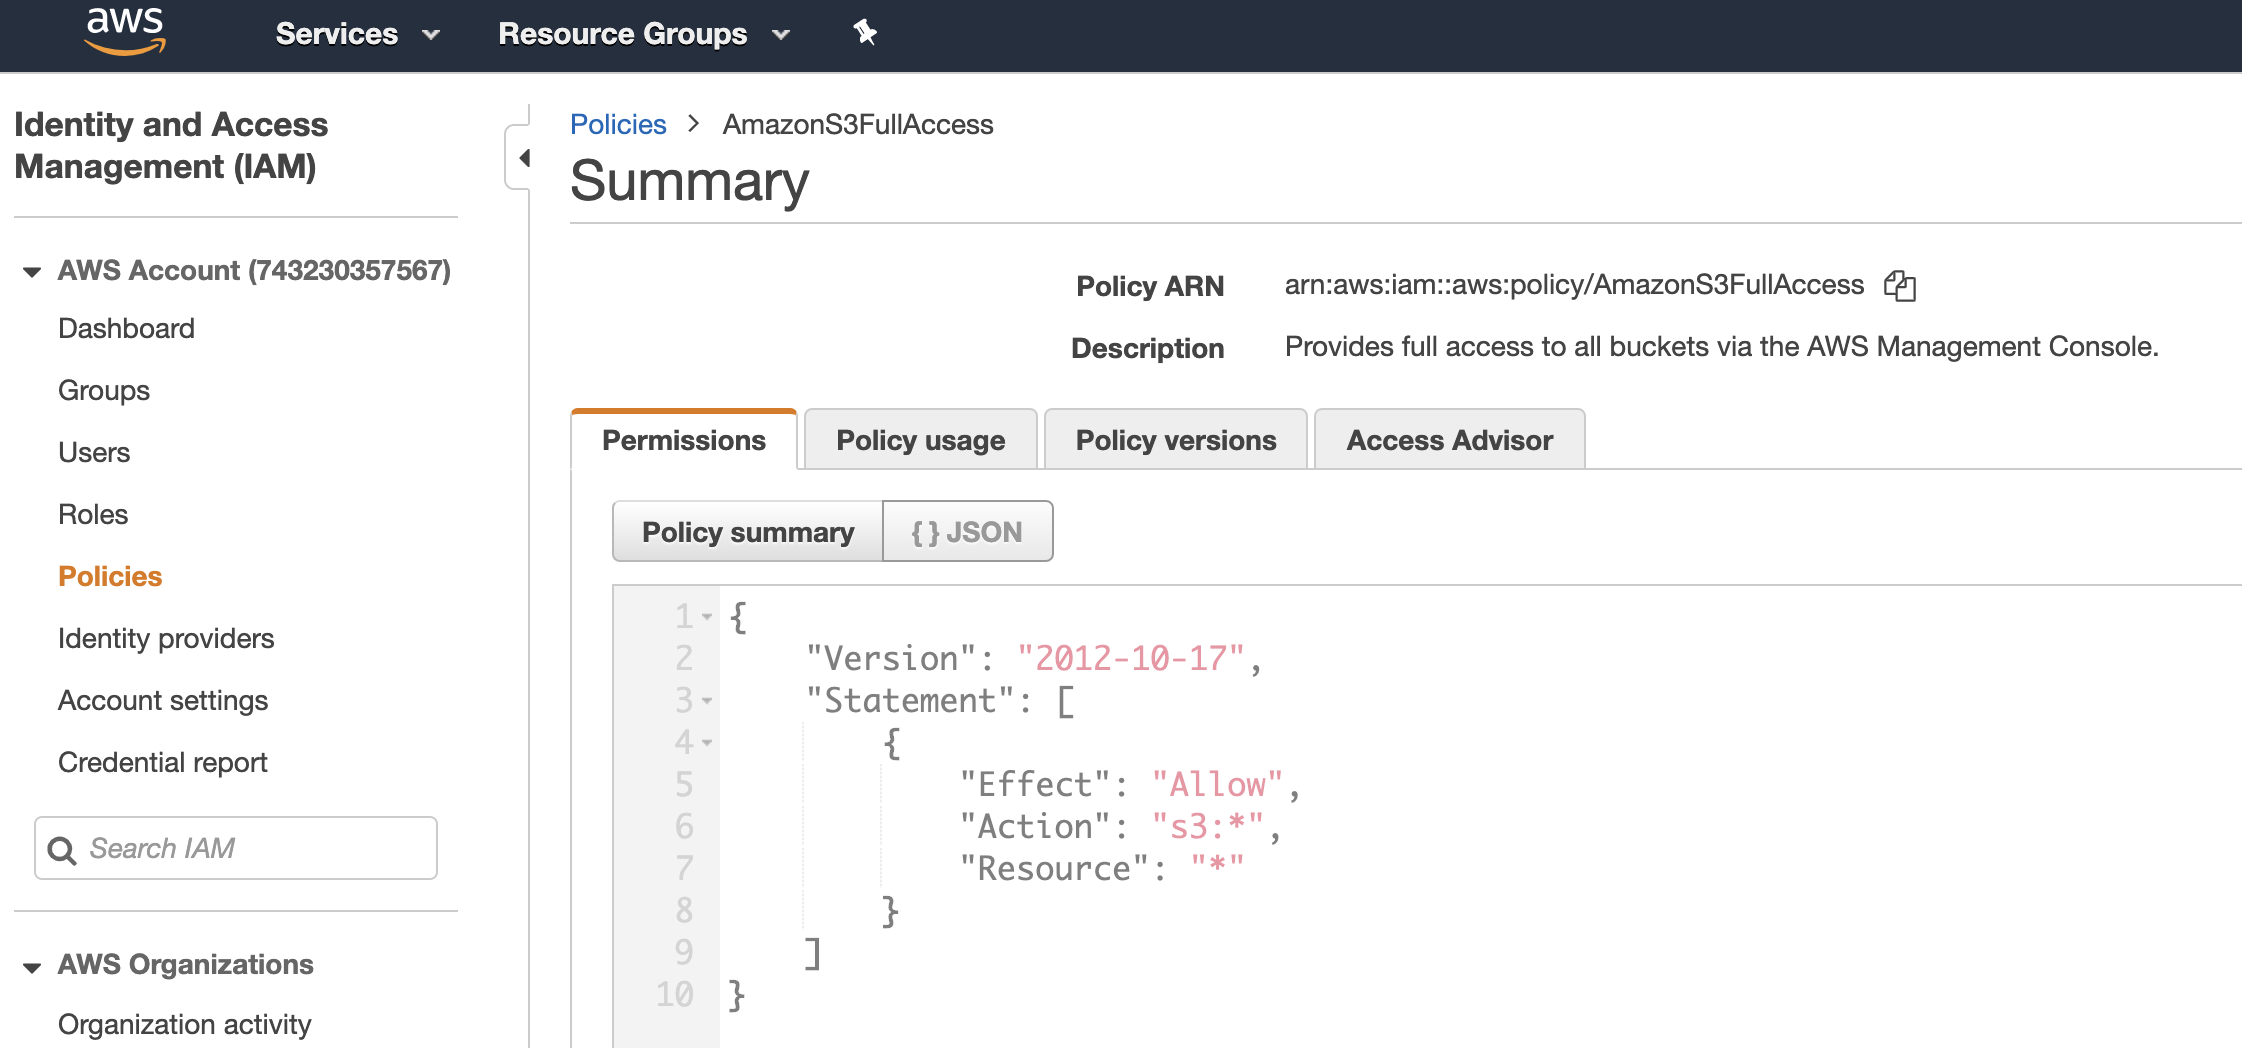Fold JSON line 1 code arrow
The image size is (2242, 1048).
coord(707,617)
